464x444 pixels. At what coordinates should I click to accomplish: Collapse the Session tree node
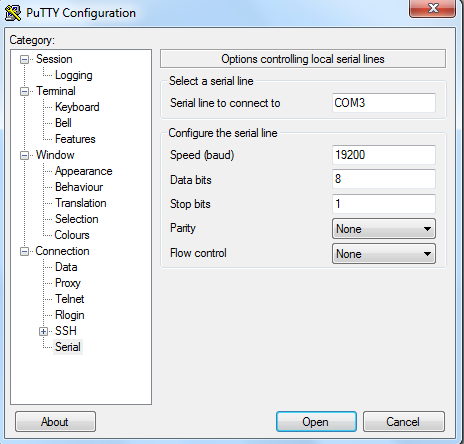click(x=24, y=60)
